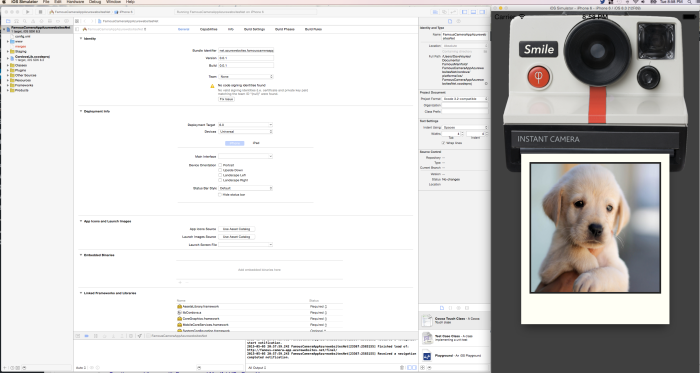Enable the Portrait device orientation checkbox

click(220, 165)
